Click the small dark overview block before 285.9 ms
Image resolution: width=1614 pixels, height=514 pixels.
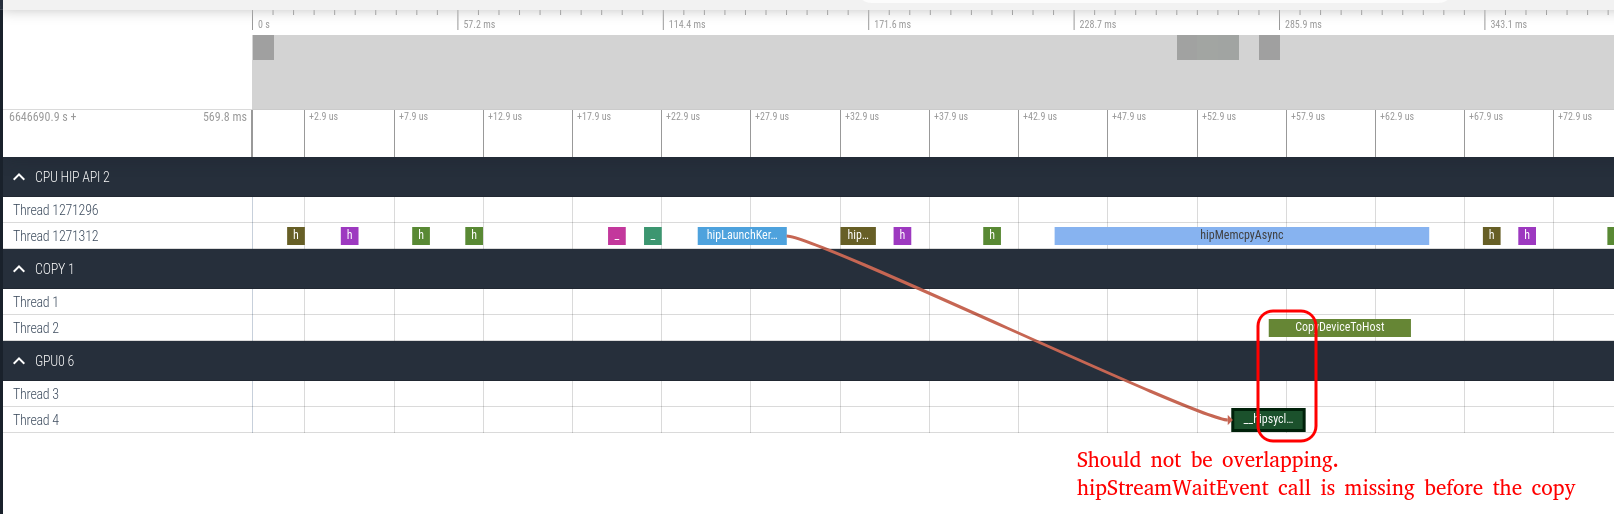point(1269,47)
